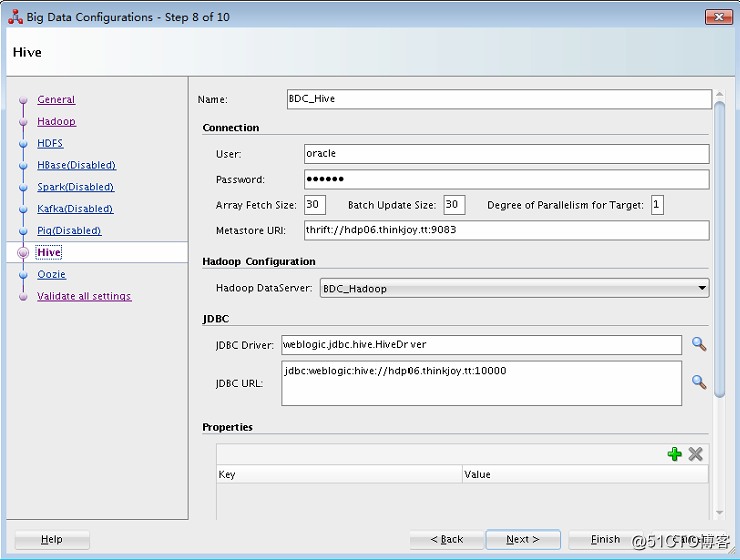Click inside the Password field
The image size is (740, 560).
pyautogui.click(x=507, y=179)
